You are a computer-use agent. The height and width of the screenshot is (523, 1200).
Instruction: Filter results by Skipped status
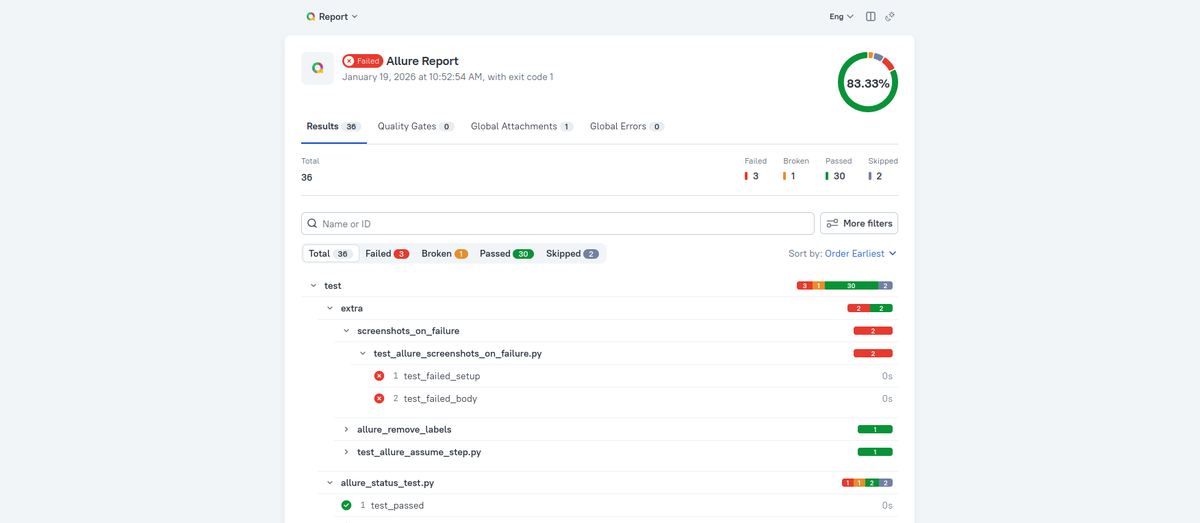[x=572, y=254]
